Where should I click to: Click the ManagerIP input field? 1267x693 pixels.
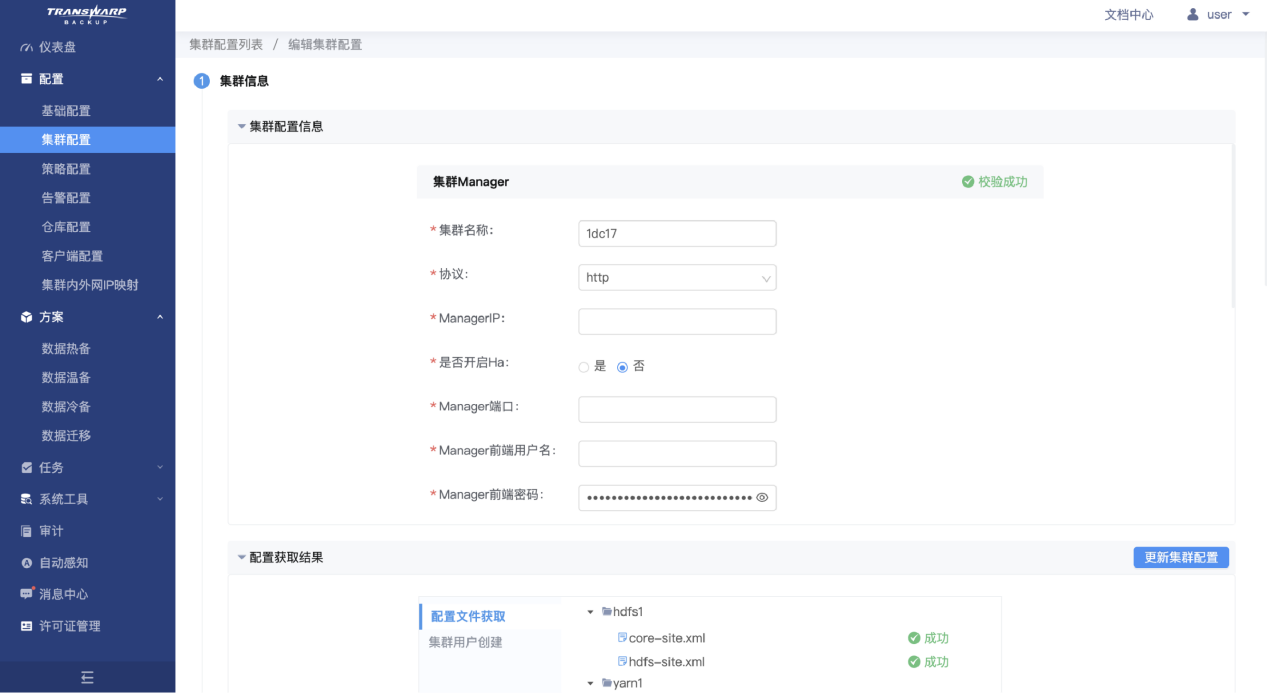pos(677,322)
